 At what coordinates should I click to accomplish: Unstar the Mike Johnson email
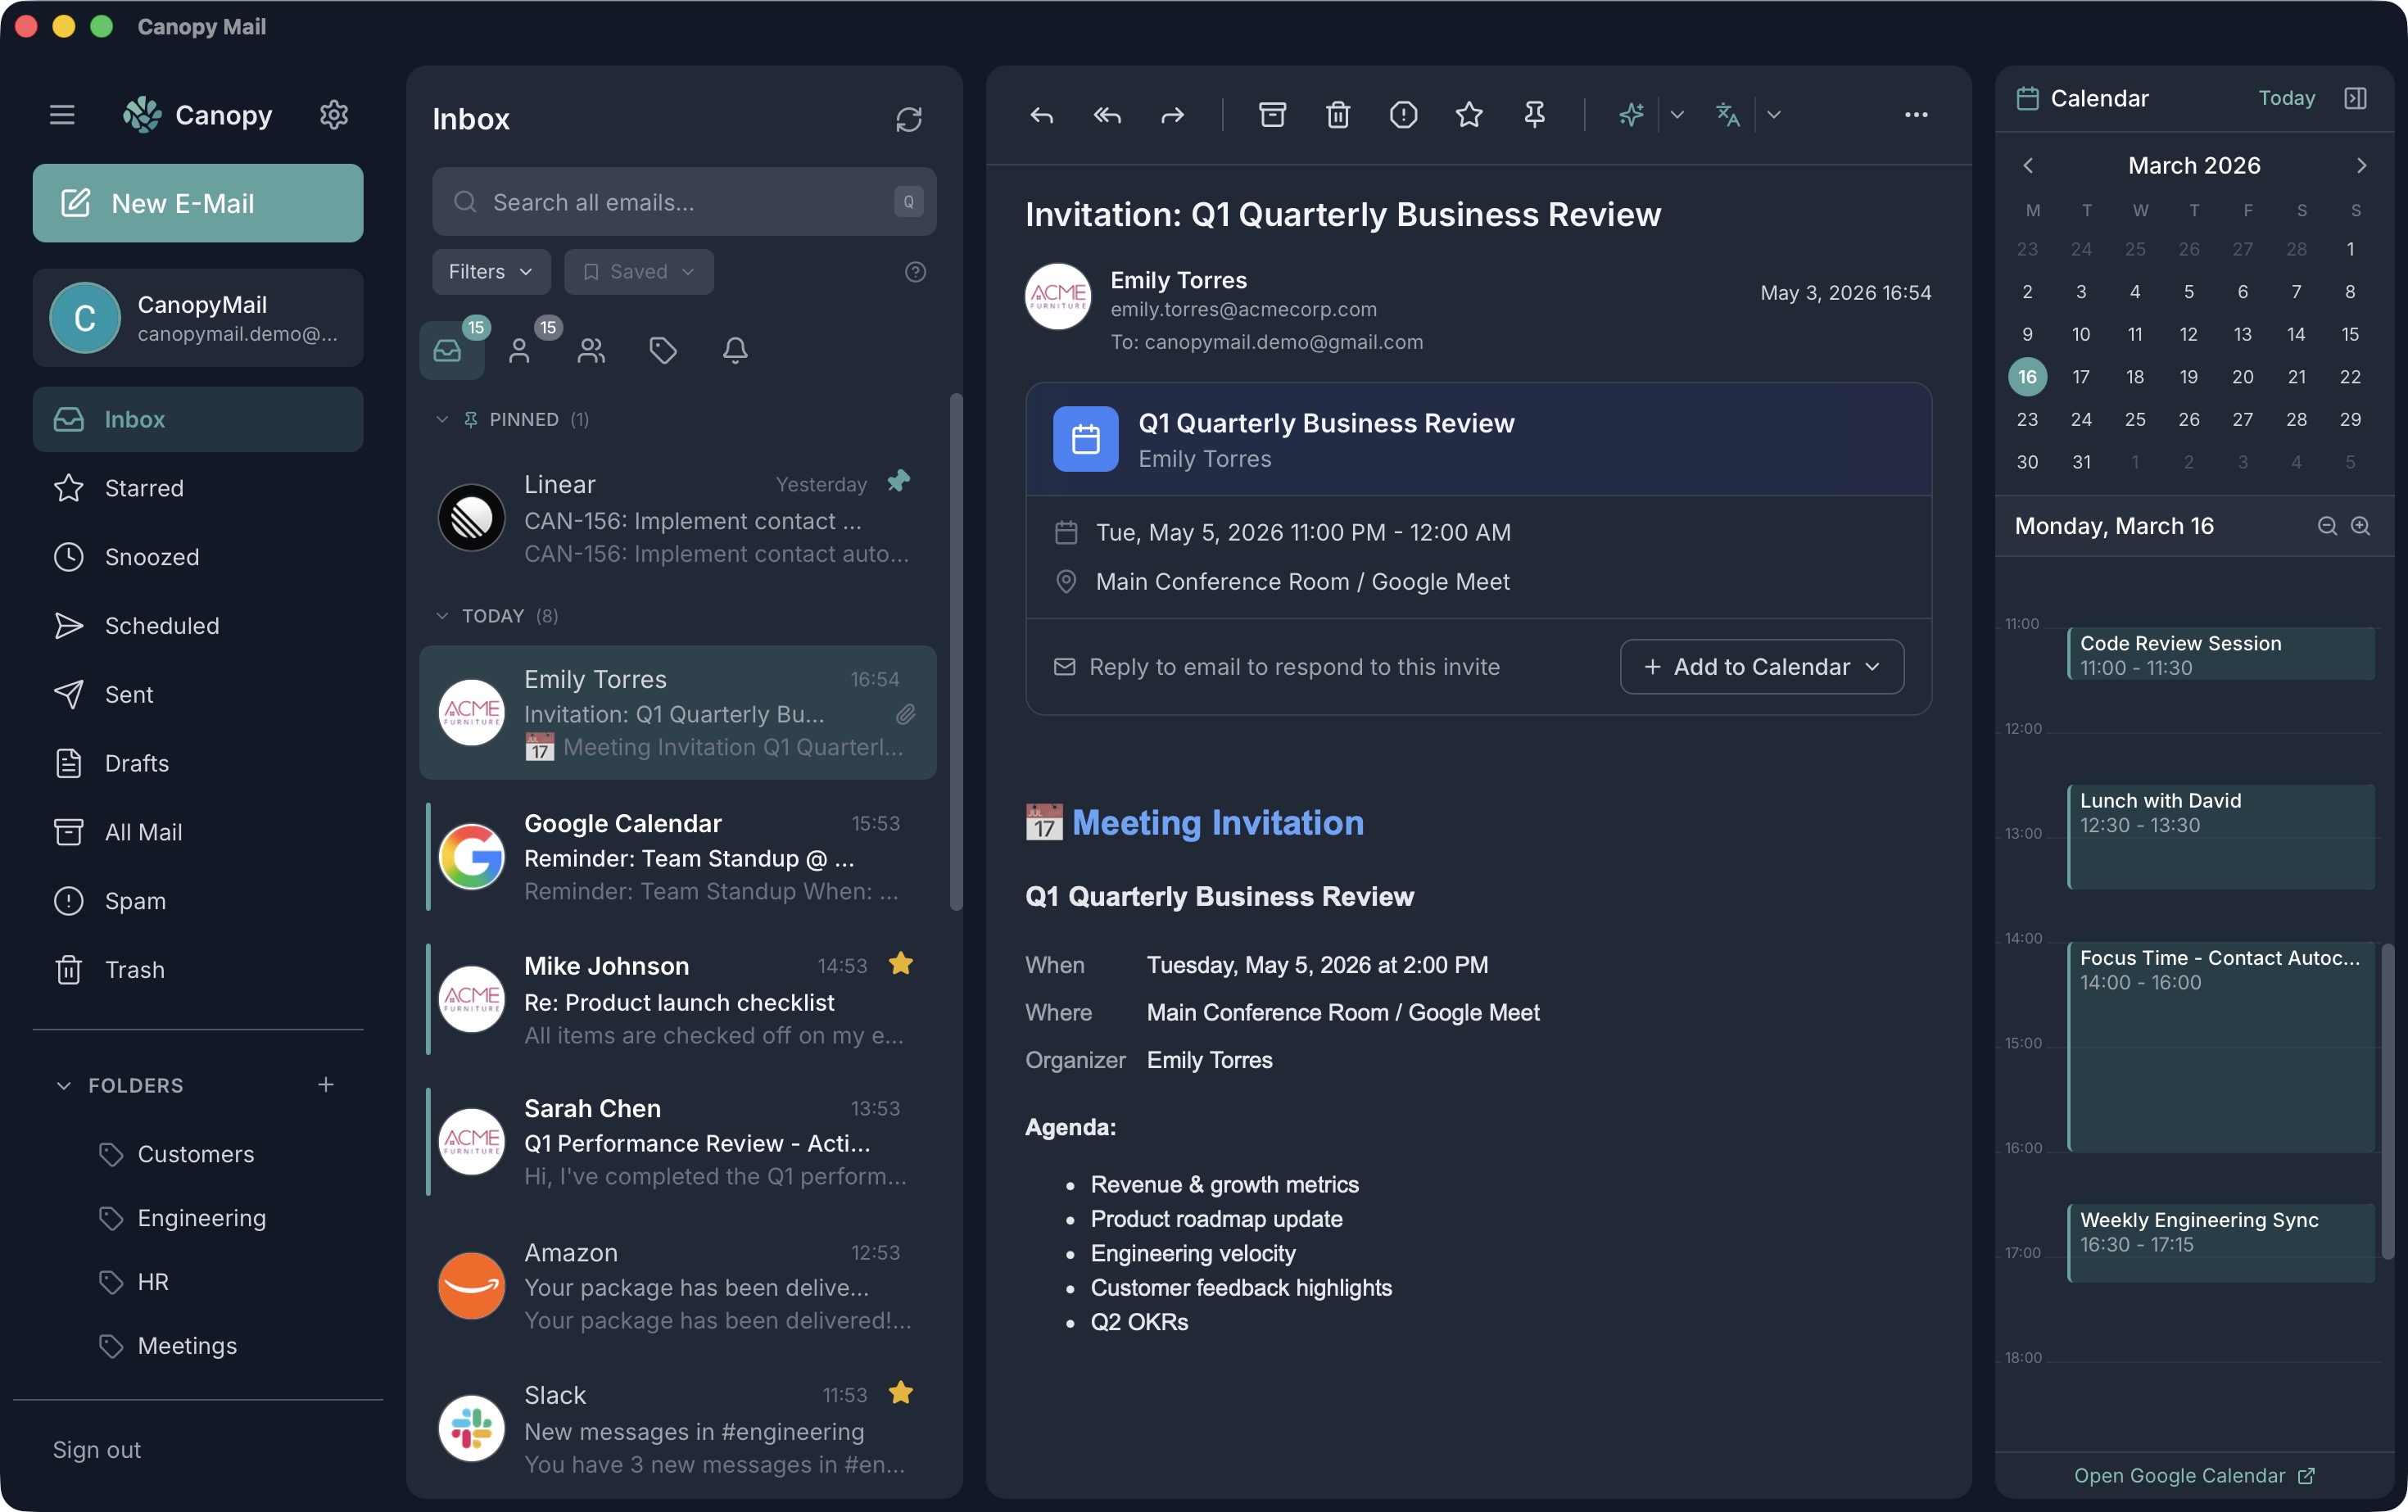tap(900, 964)
